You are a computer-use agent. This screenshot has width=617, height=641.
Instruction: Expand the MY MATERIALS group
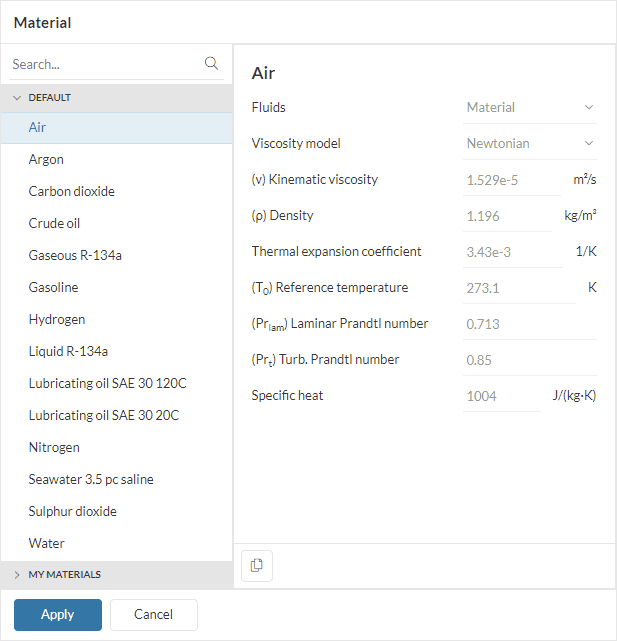click(17, 575)
